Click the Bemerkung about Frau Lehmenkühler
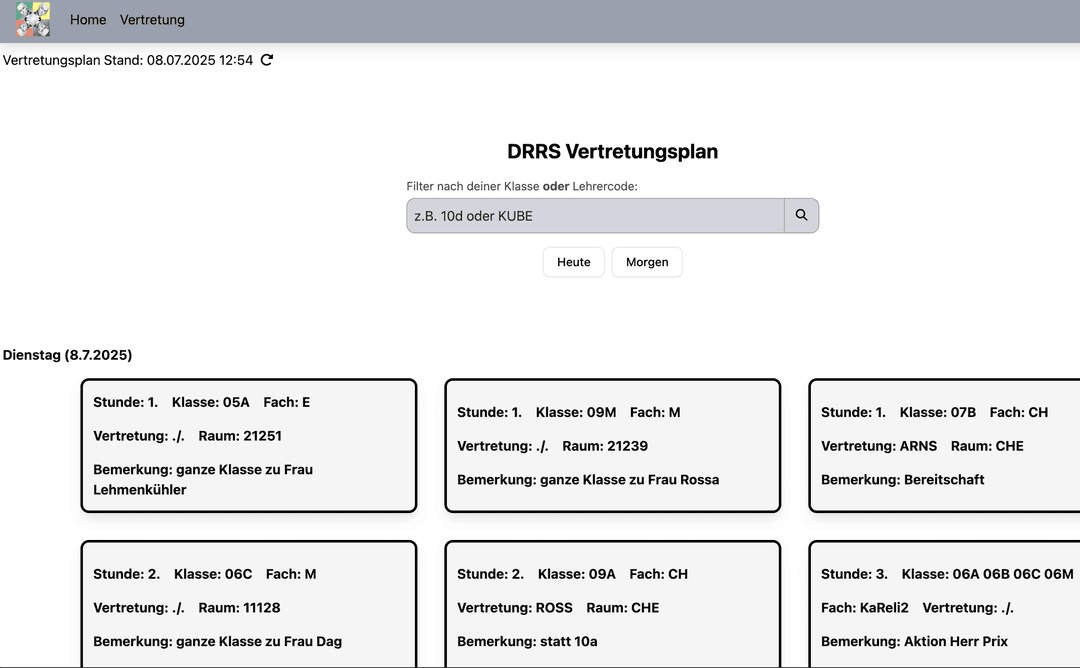This screenshot has width=1080, height=668. click(x=203, y=477)
